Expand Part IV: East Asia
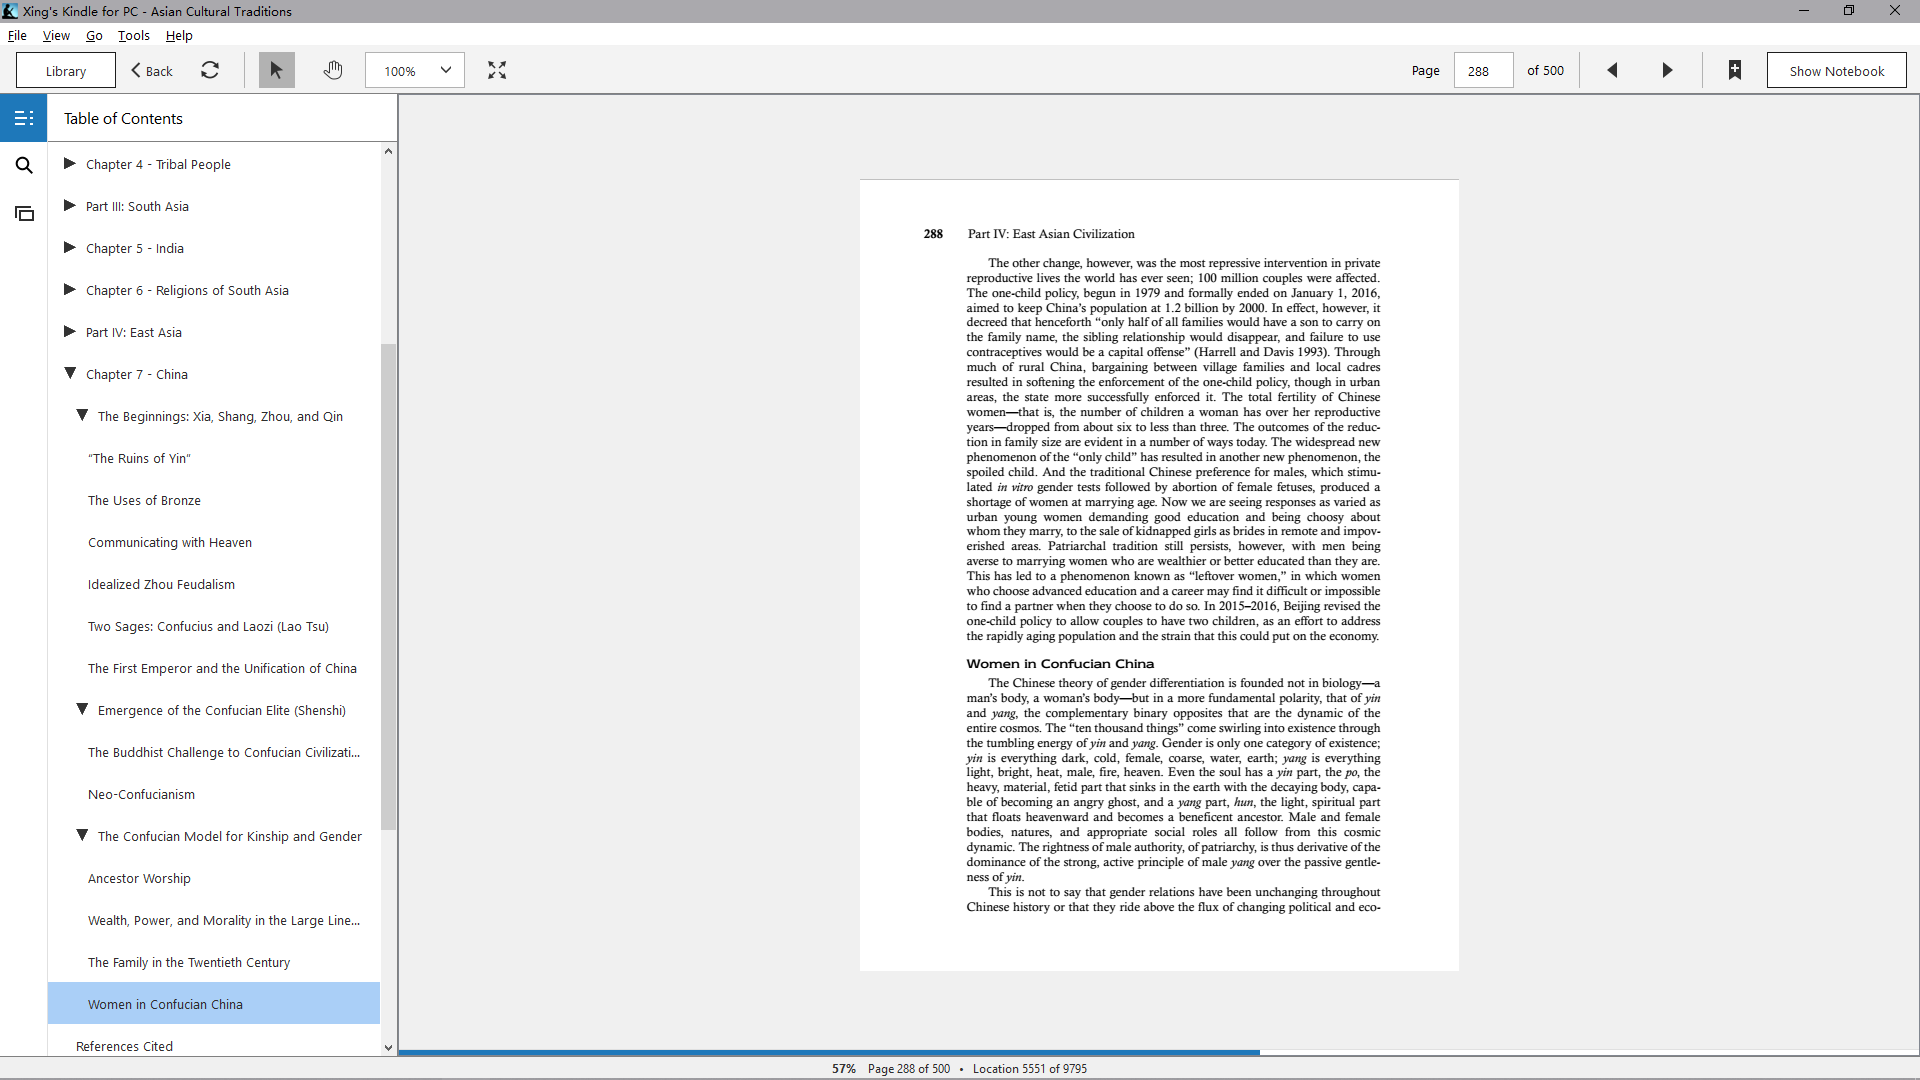The width and height of the screenshot is (1920, 1080). point(70,332)
